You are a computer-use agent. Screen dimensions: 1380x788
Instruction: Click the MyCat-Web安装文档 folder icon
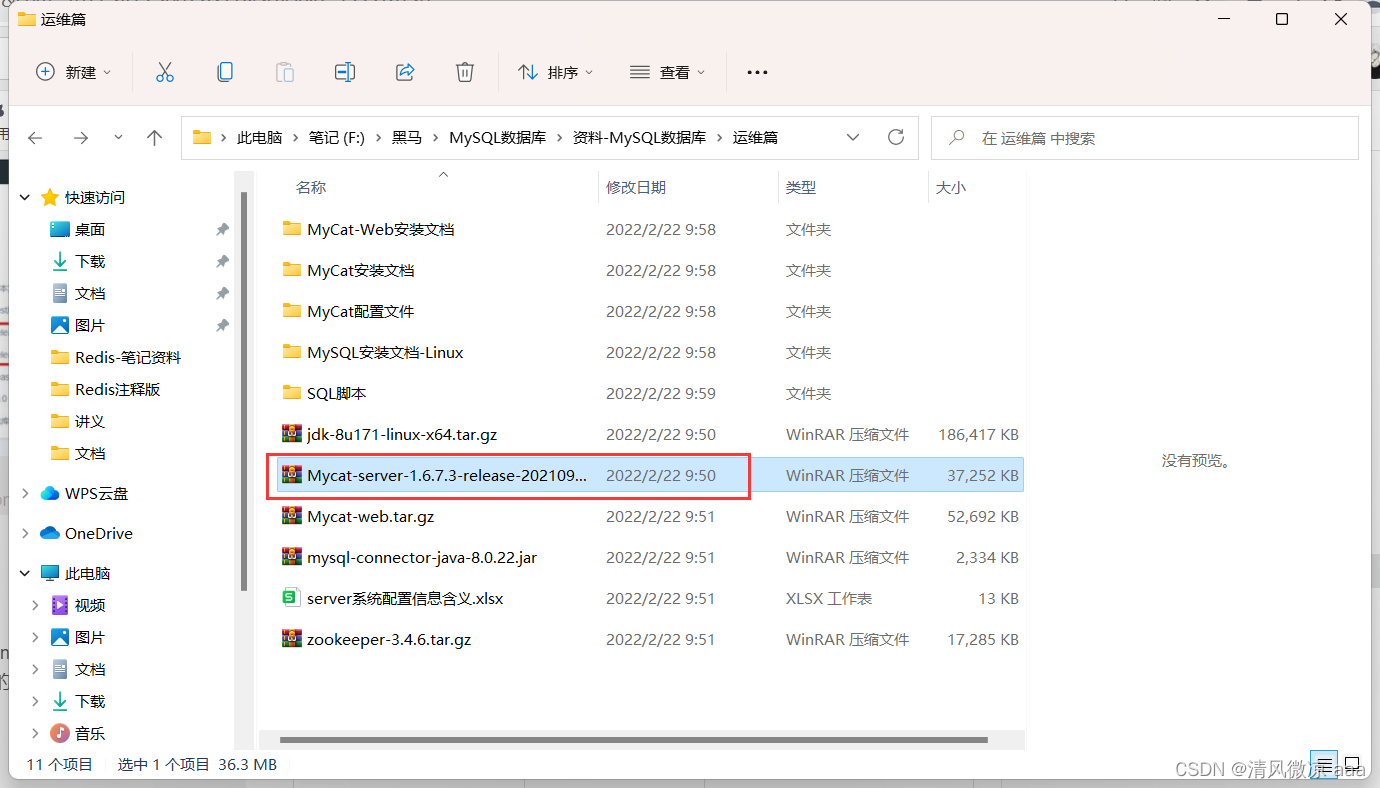click(292, 229)
